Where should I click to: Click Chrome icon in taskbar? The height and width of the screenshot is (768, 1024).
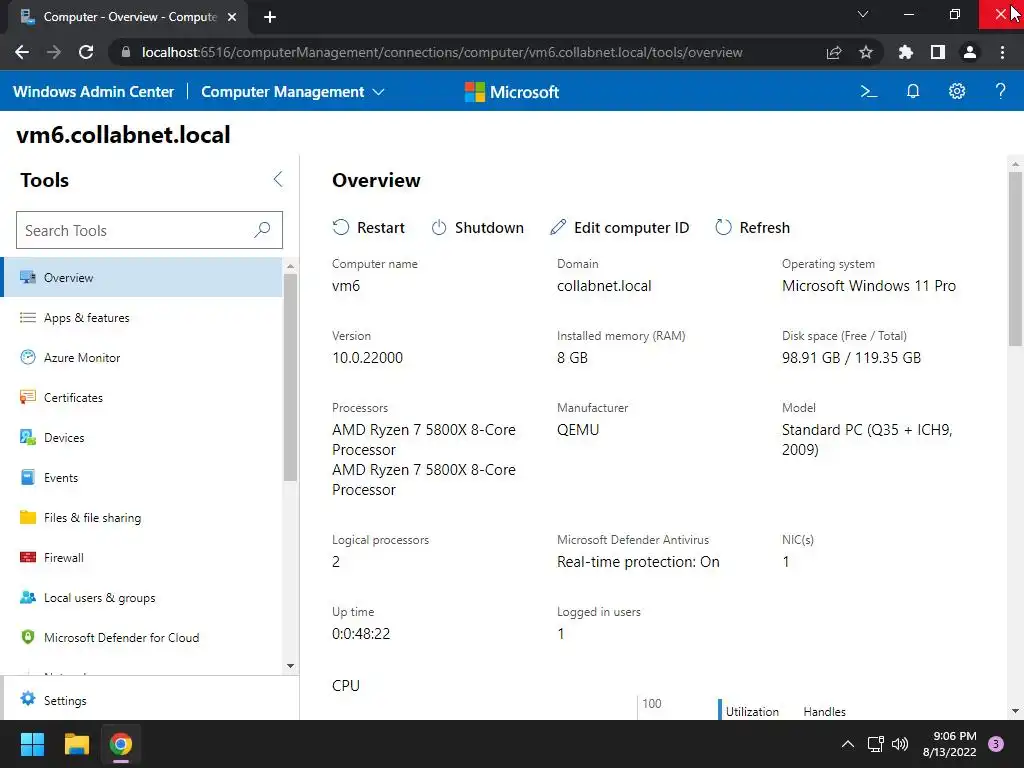click(121, 744)
